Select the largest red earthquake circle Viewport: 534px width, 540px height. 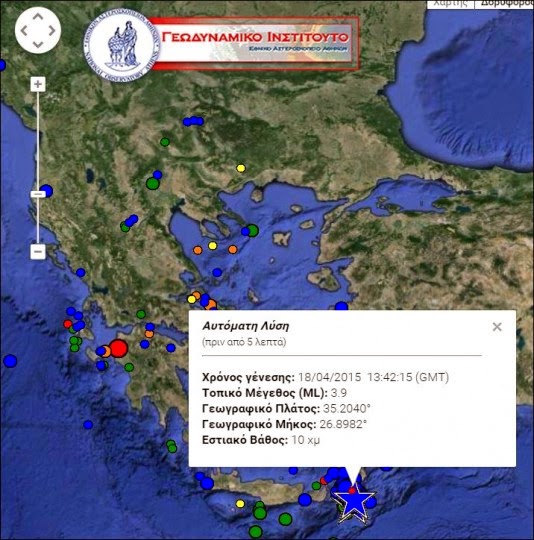click(x=118, y=348)
